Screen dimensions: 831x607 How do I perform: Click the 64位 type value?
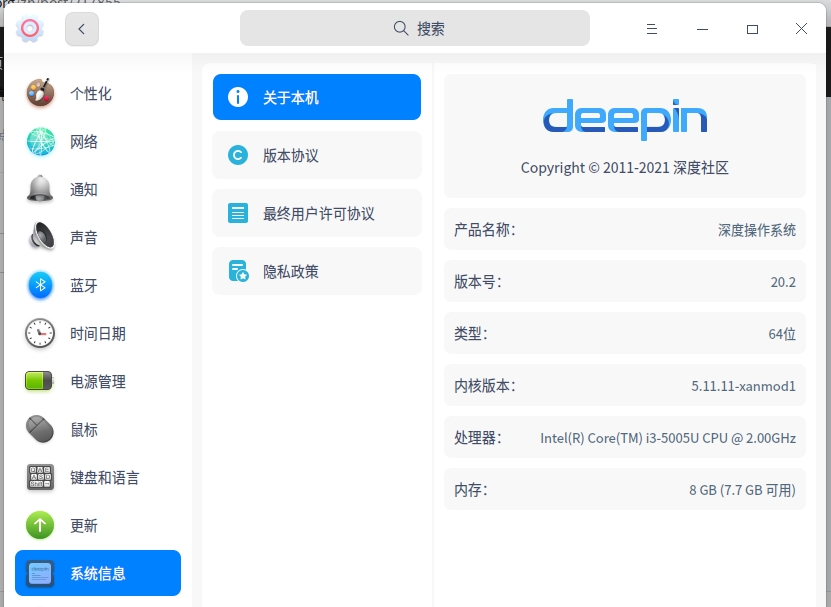coord(782,334)
